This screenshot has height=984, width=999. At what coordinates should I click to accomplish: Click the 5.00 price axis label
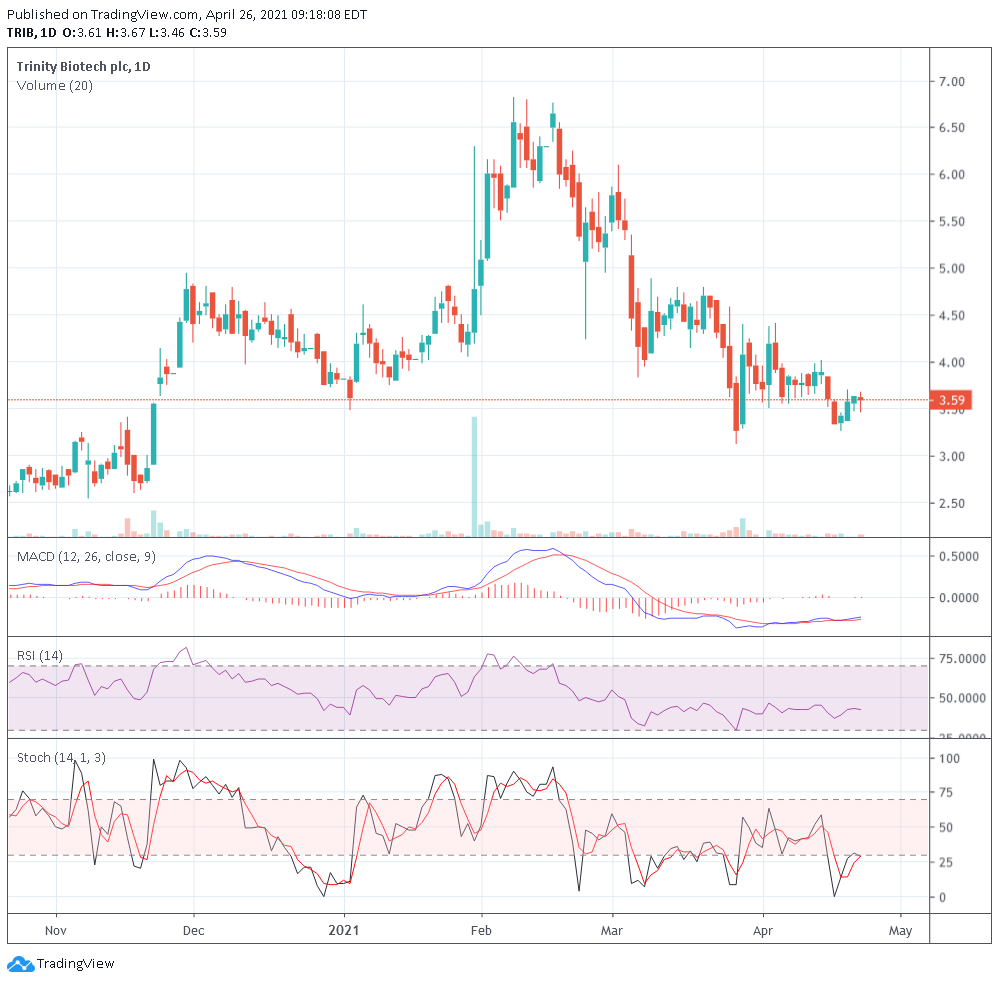click(952, 268)
